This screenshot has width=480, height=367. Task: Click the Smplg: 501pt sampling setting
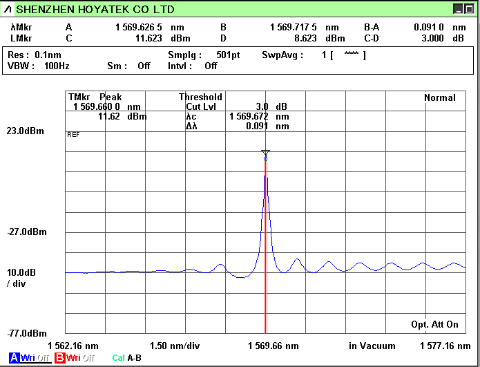204,55
